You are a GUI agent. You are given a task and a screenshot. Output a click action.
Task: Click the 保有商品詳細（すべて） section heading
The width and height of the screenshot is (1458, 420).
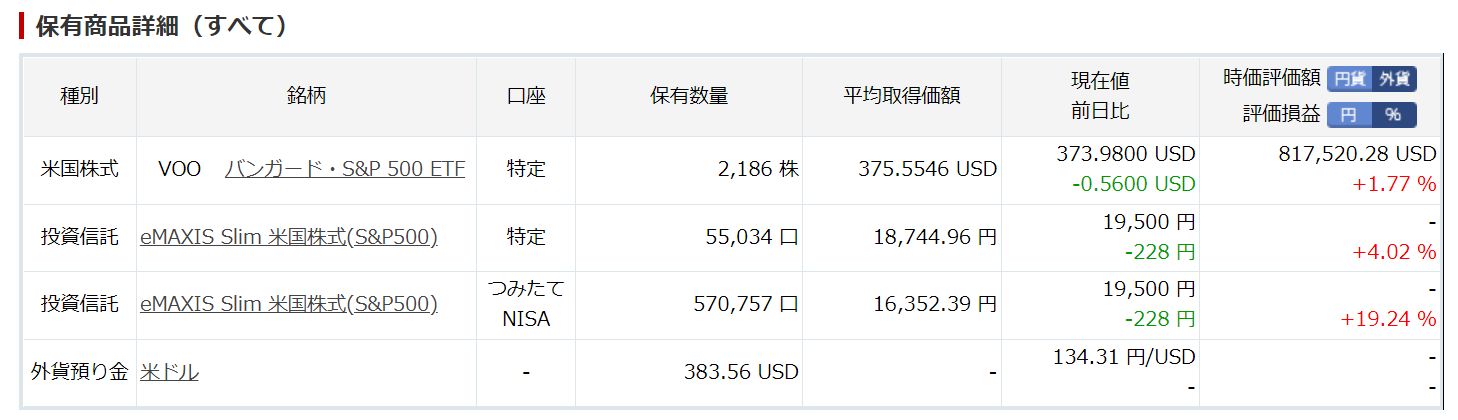(x=162, y=26)
